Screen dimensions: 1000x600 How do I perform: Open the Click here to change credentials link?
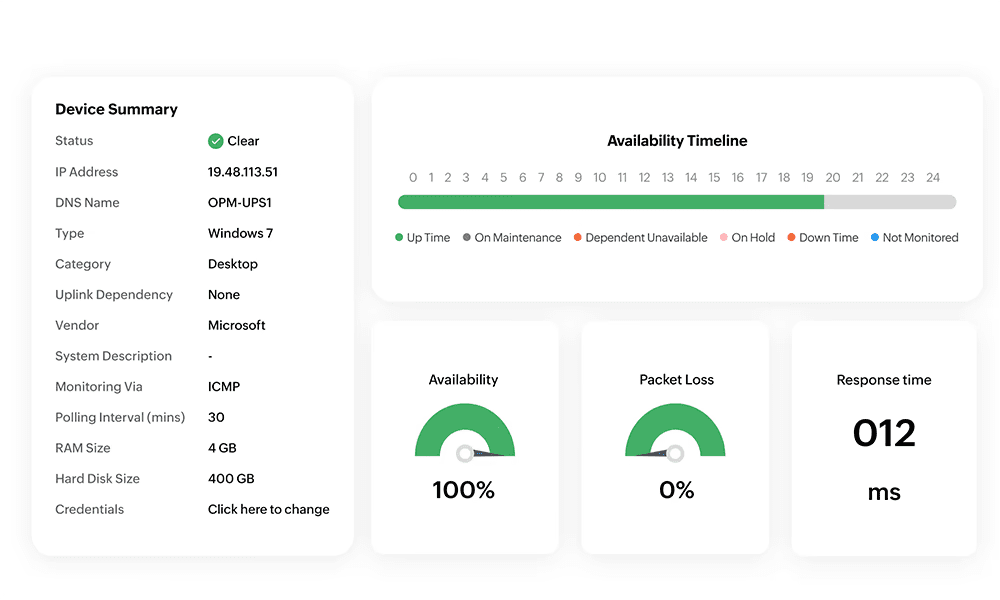(x=268, y=509)
